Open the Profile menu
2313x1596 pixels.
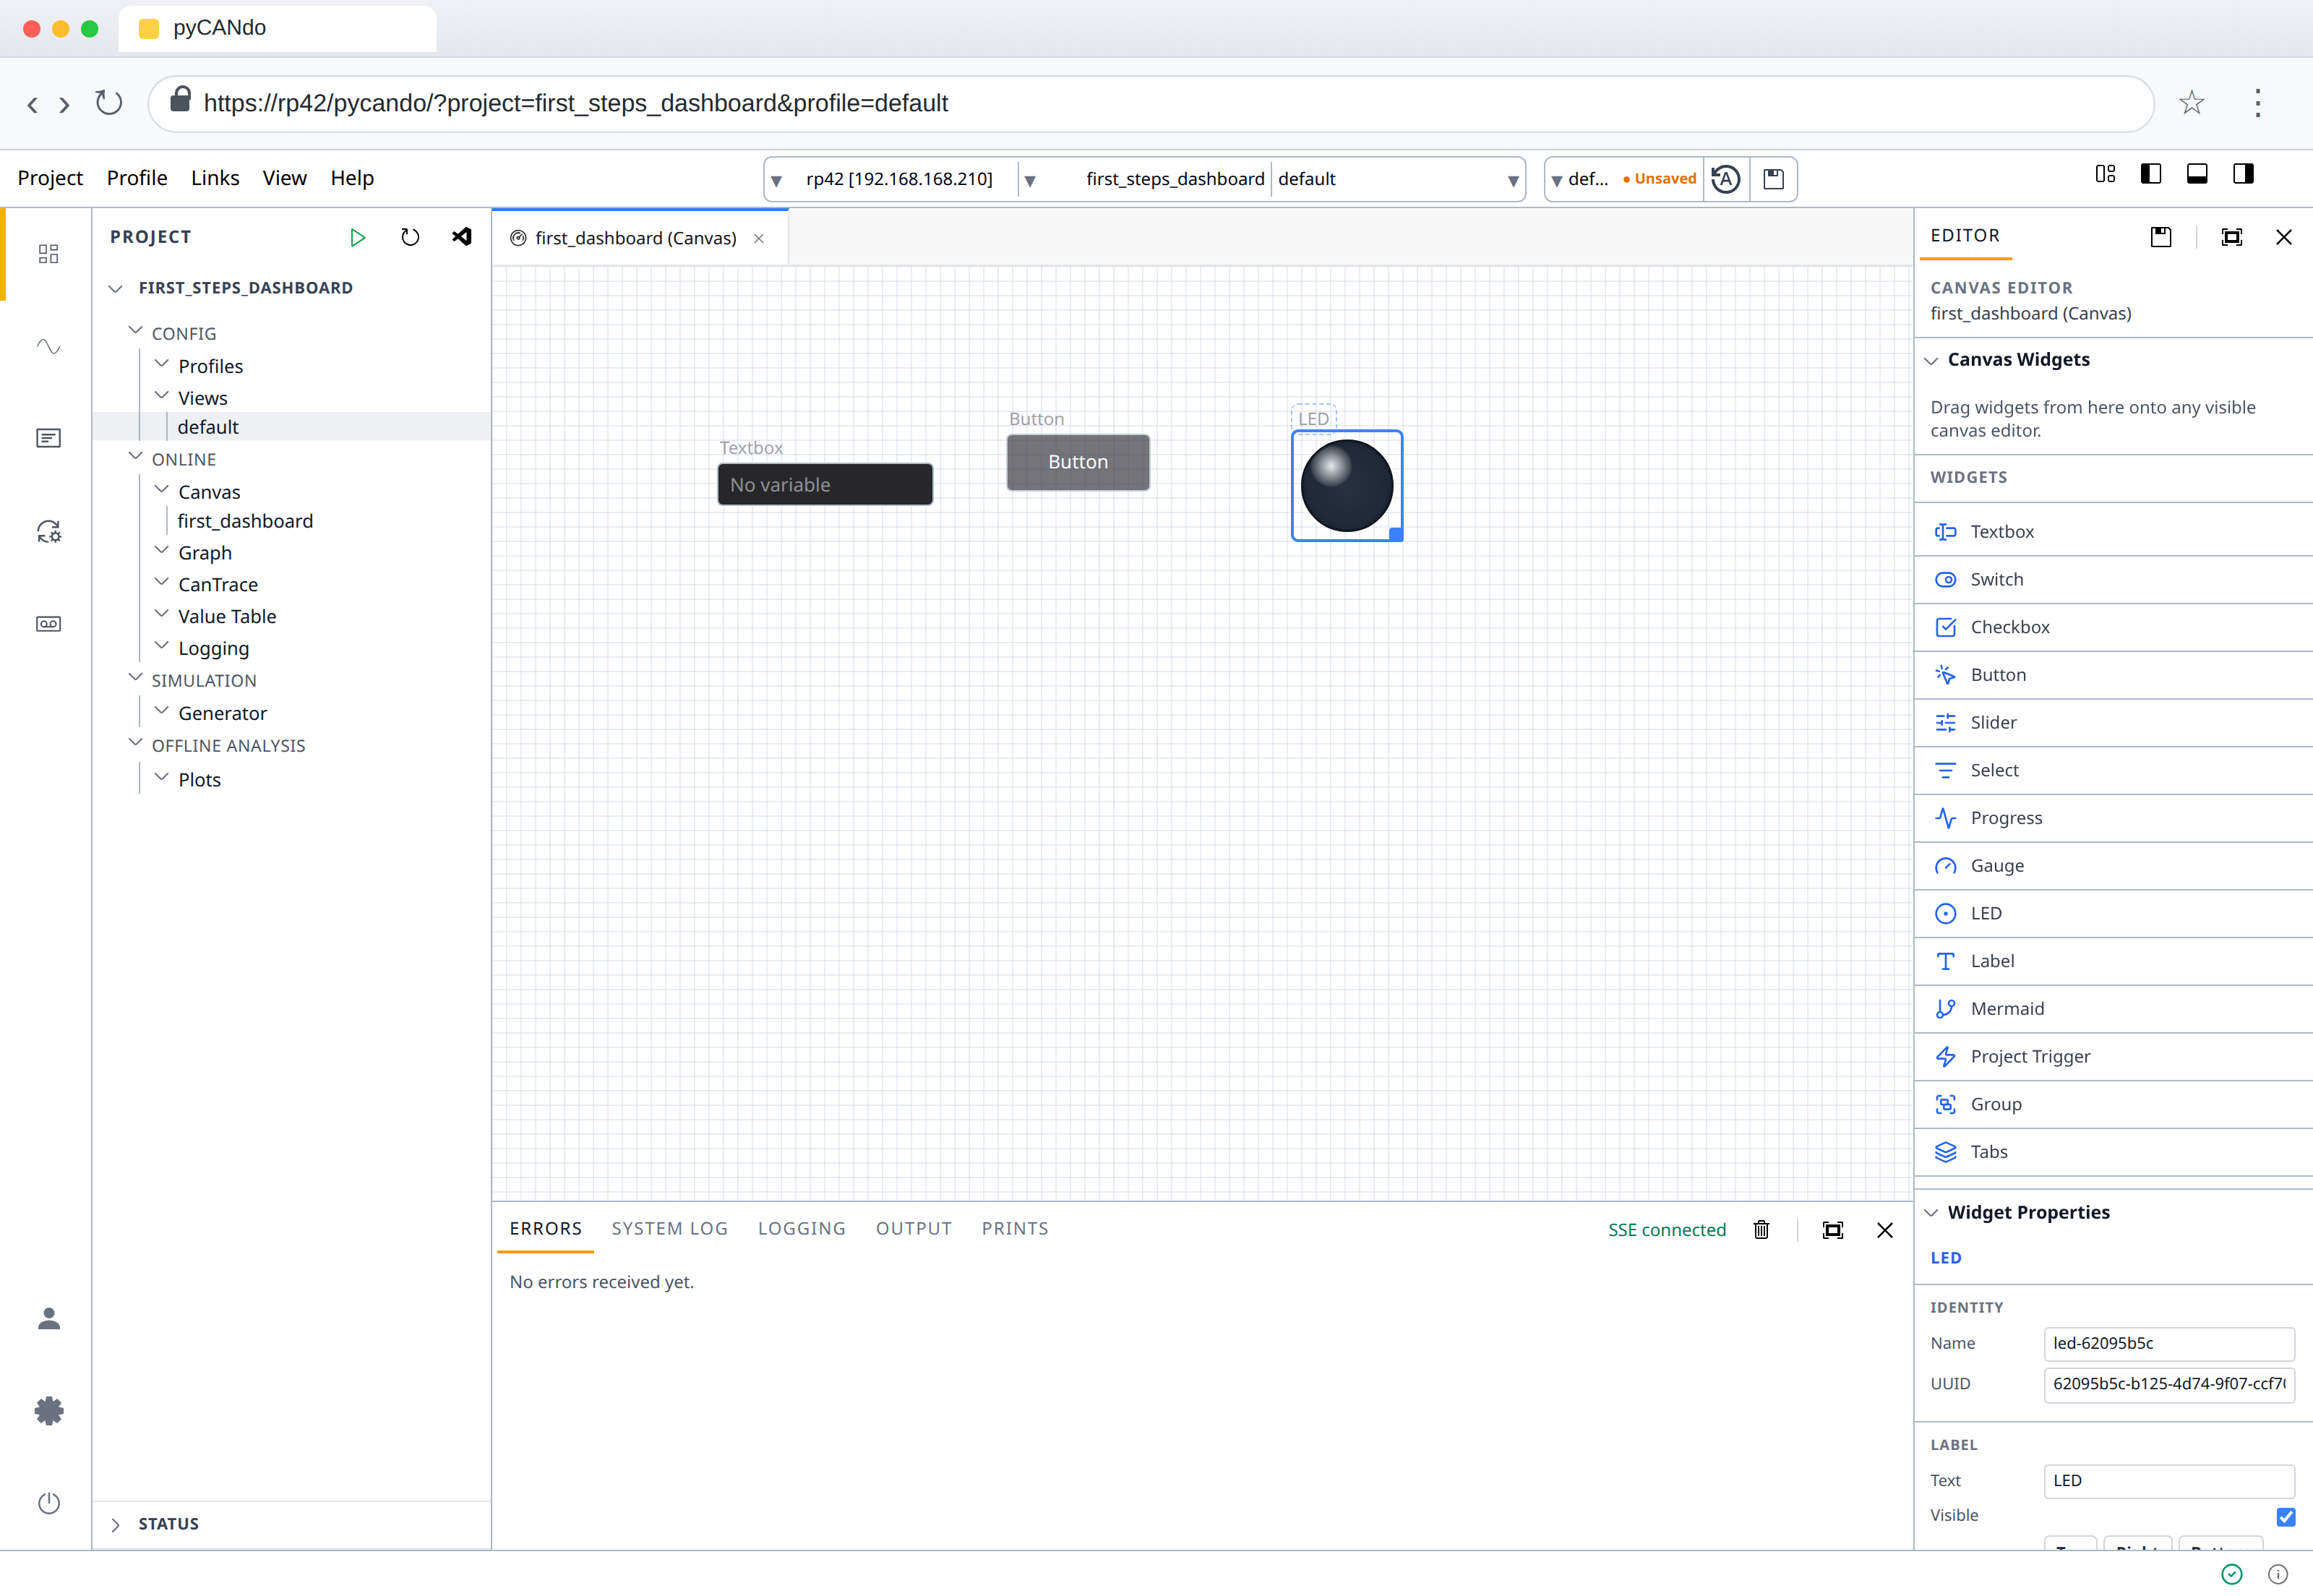point(137,178)
